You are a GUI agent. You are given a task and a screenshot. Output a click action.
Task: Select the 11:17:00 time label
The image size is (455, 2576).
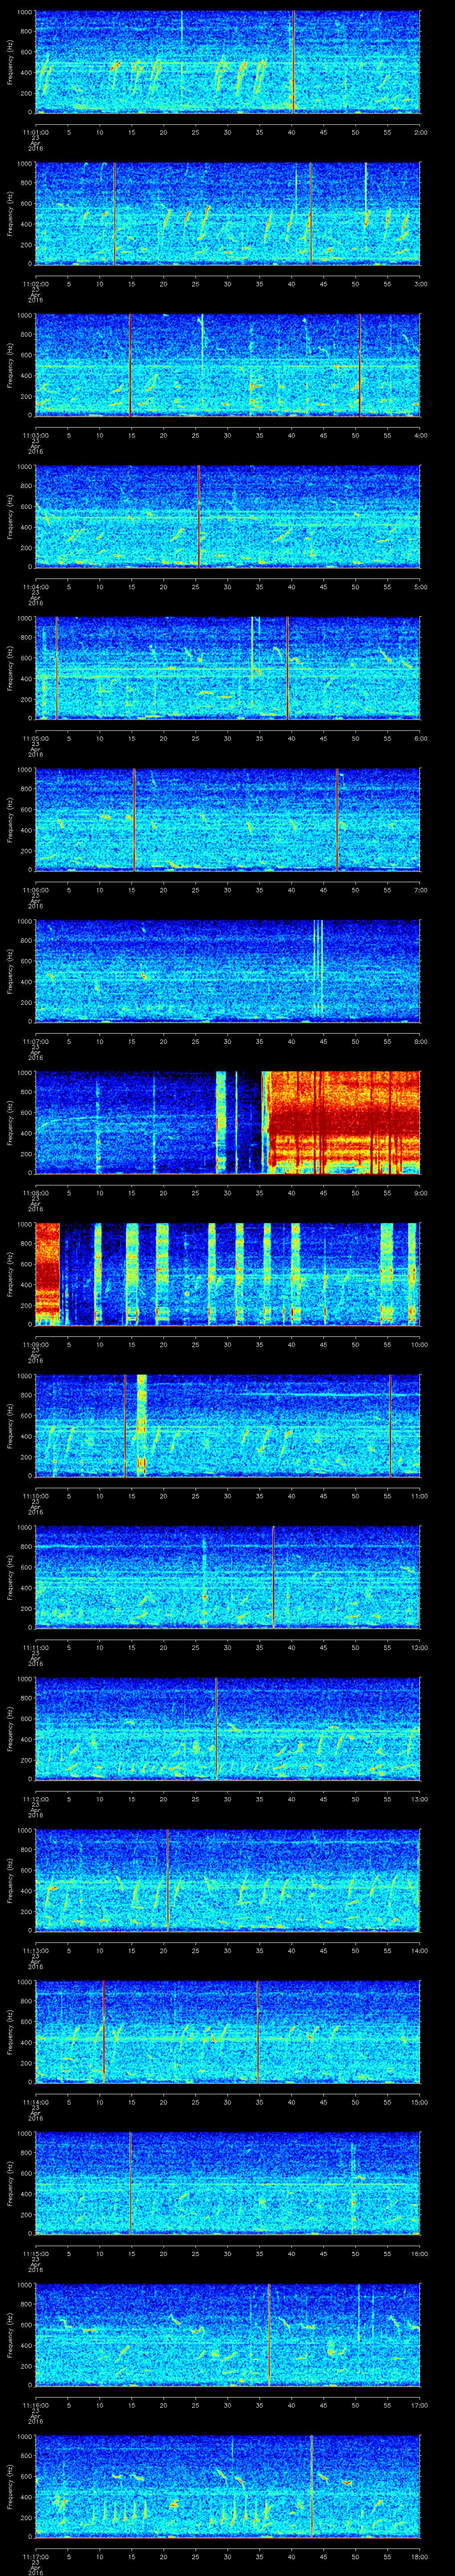(35, 2557)
